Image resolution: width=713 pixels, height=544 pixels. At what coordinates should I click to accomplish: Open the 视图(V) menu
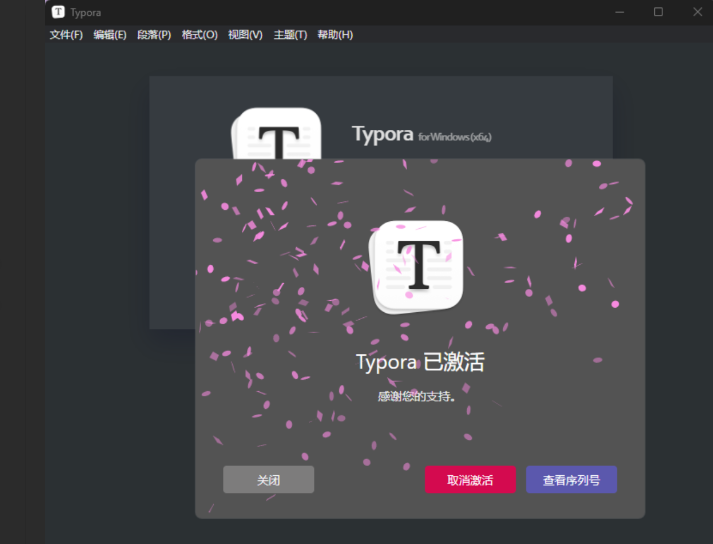(x=246, y=35)
